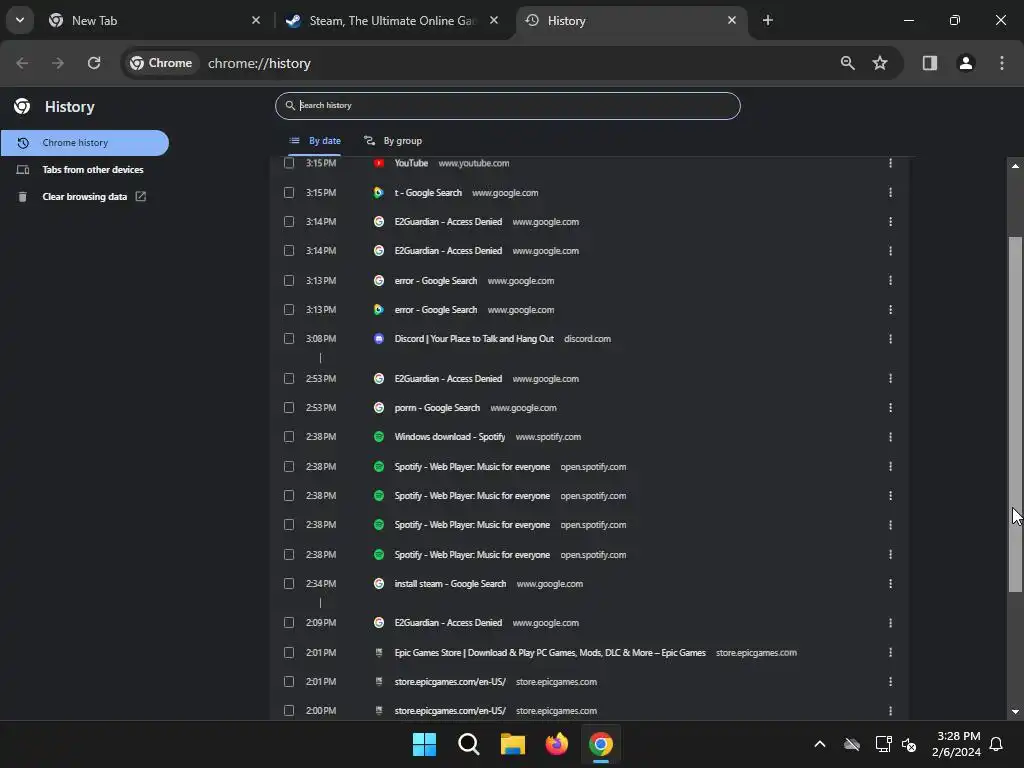Open install steam - Google Search link
Image resolution: width=1024 pixels, height=768 pixels.
[x=450, y=584]
